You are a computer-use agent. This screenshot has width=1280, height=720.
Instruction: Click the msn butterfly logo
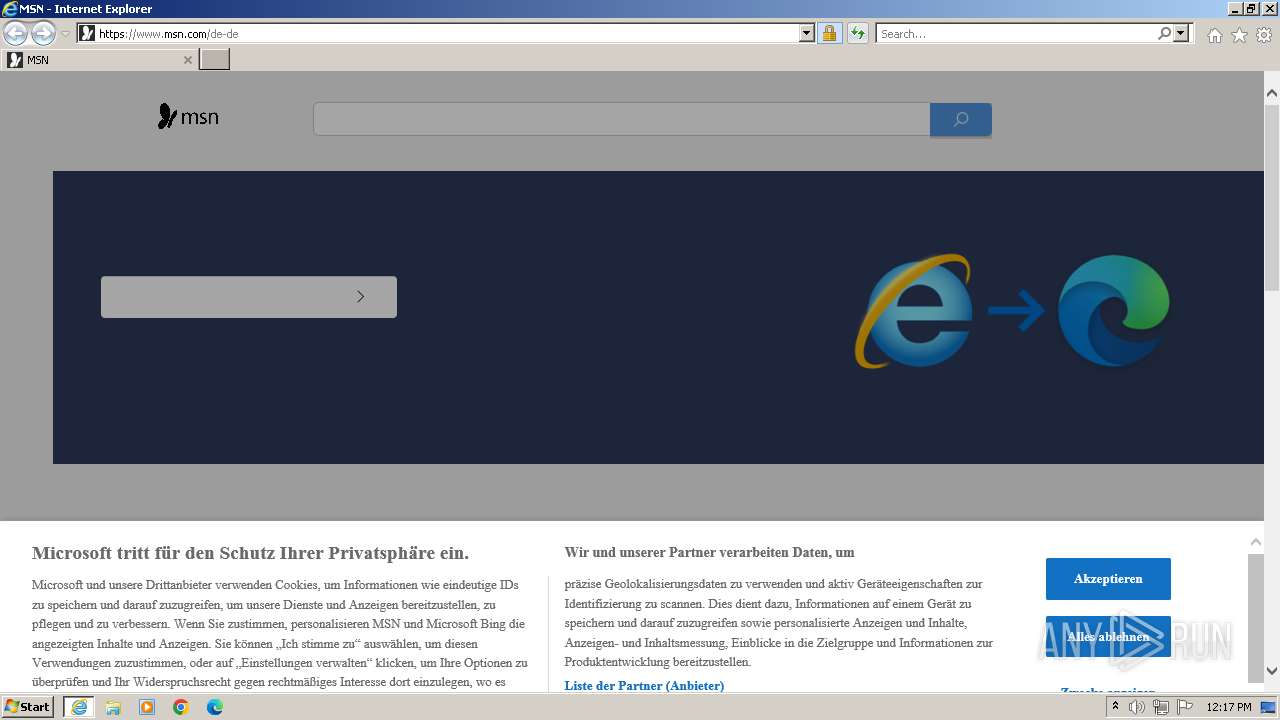[188, 117]
